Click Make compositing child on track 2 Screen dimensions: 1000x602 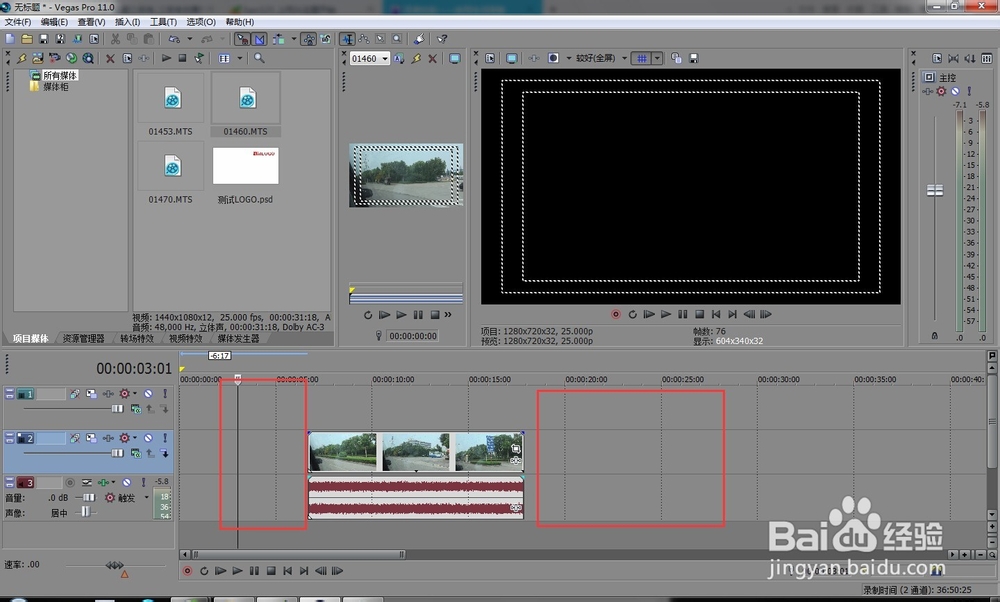(x=165, y=453)
